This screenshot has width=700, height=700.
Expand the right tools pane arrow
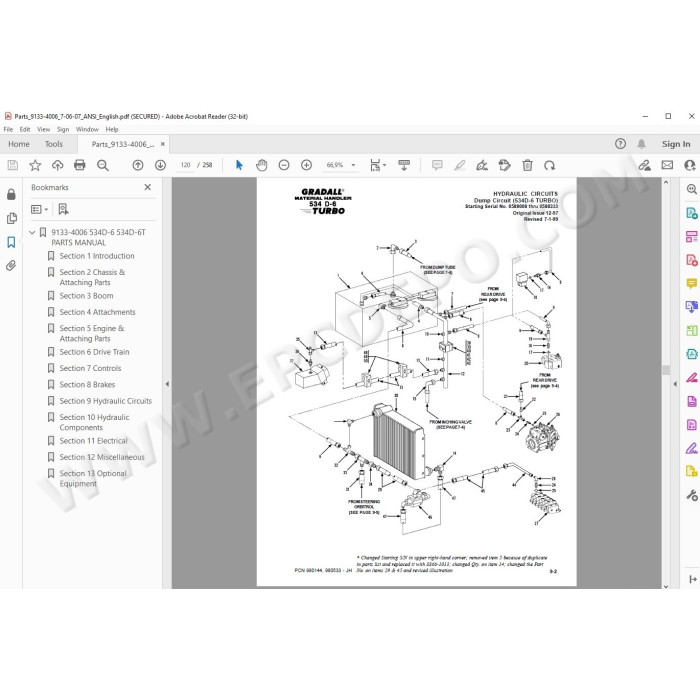[x=675, y=383]
